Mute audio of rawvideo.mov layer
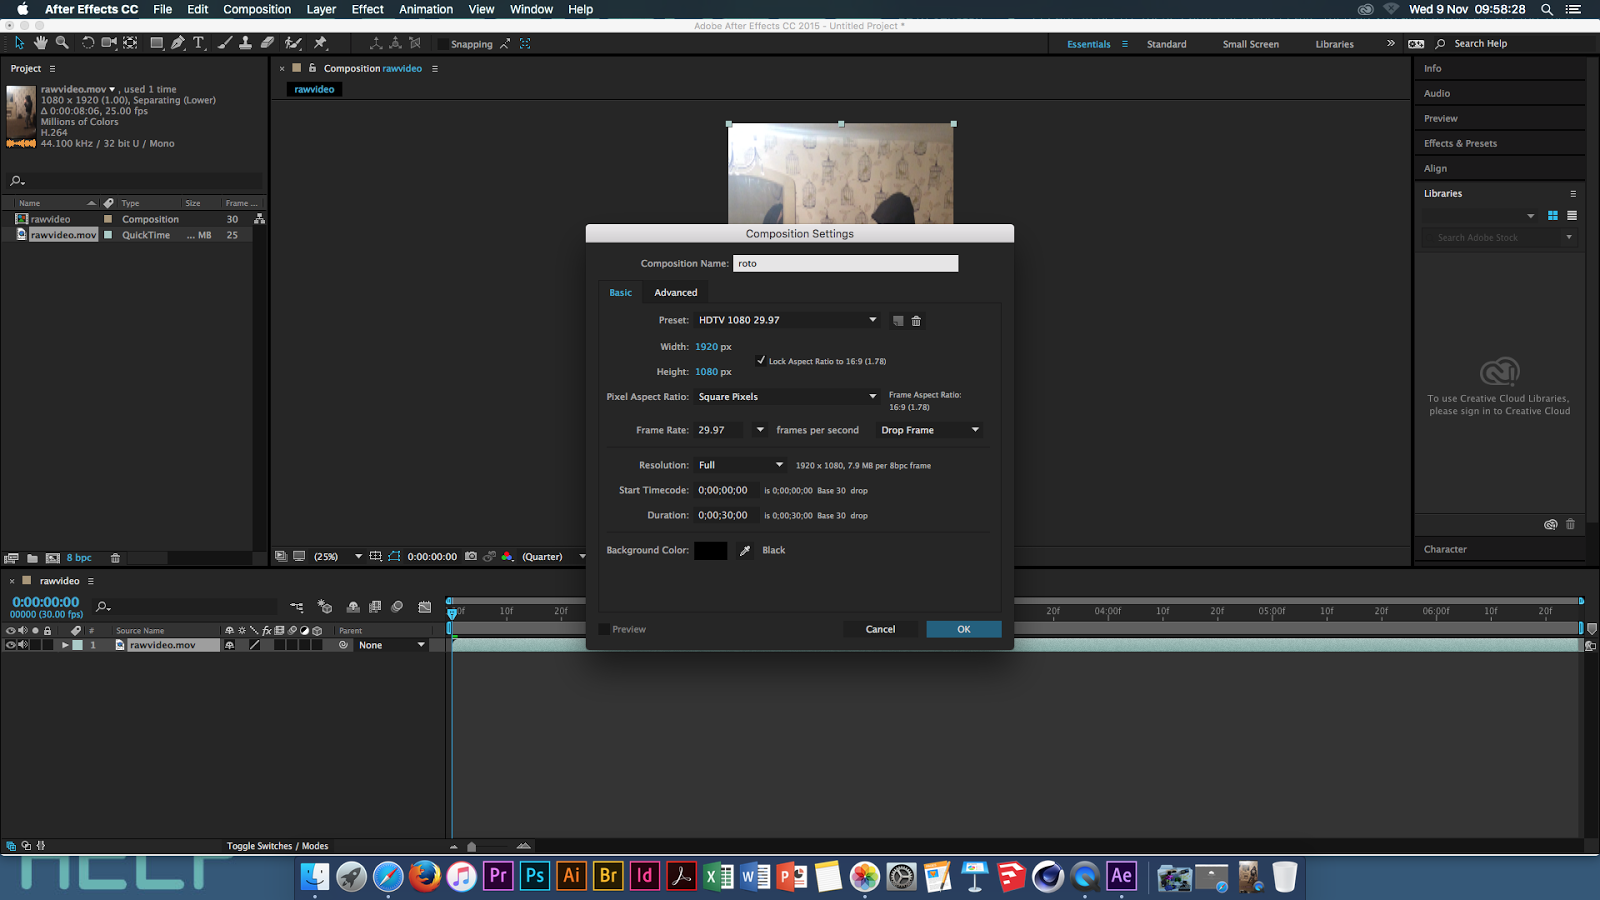Image resolution: width=1600 pixels, height=900 pixels. point(23,645)
